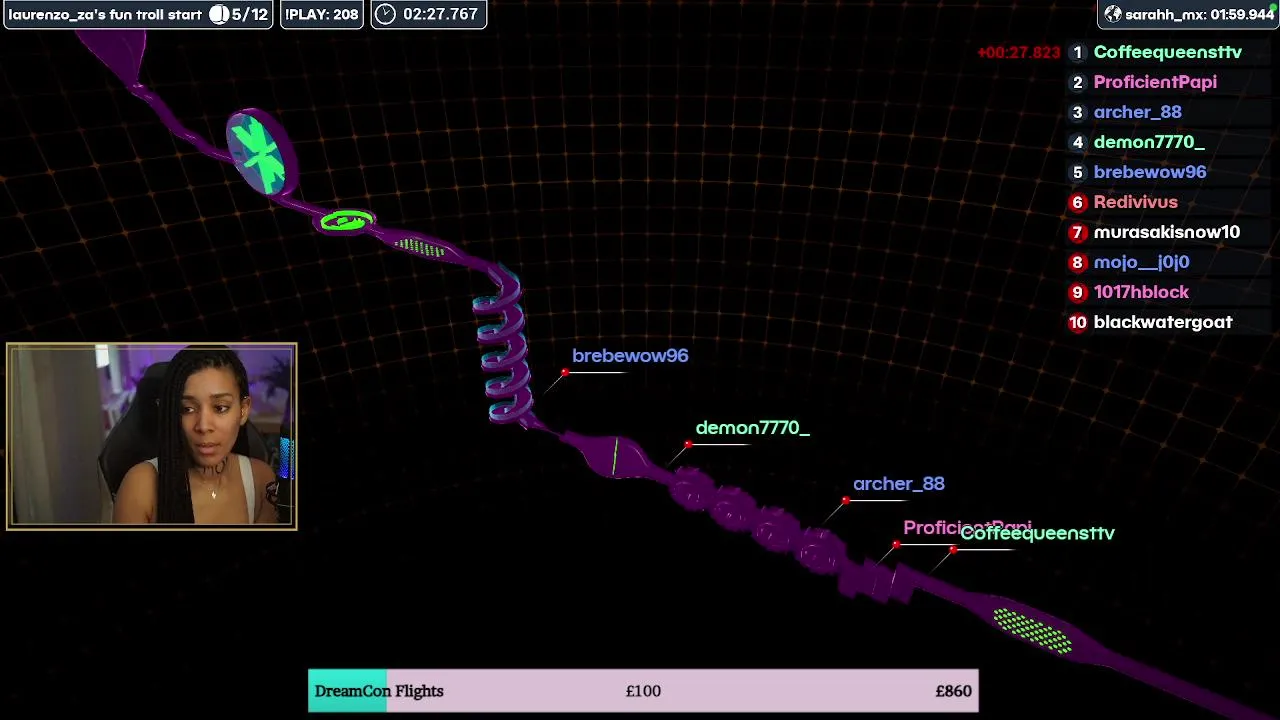Select 1017hblock in the leaderboard
The height and width of the screenshot is (720, 1280).
tap(1141, 292)
